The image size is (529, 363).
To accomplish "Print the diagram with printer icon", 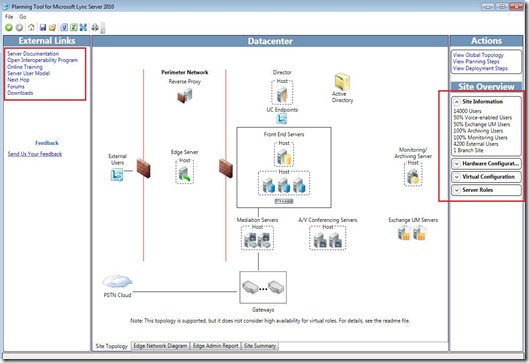I will pos(95,28).
